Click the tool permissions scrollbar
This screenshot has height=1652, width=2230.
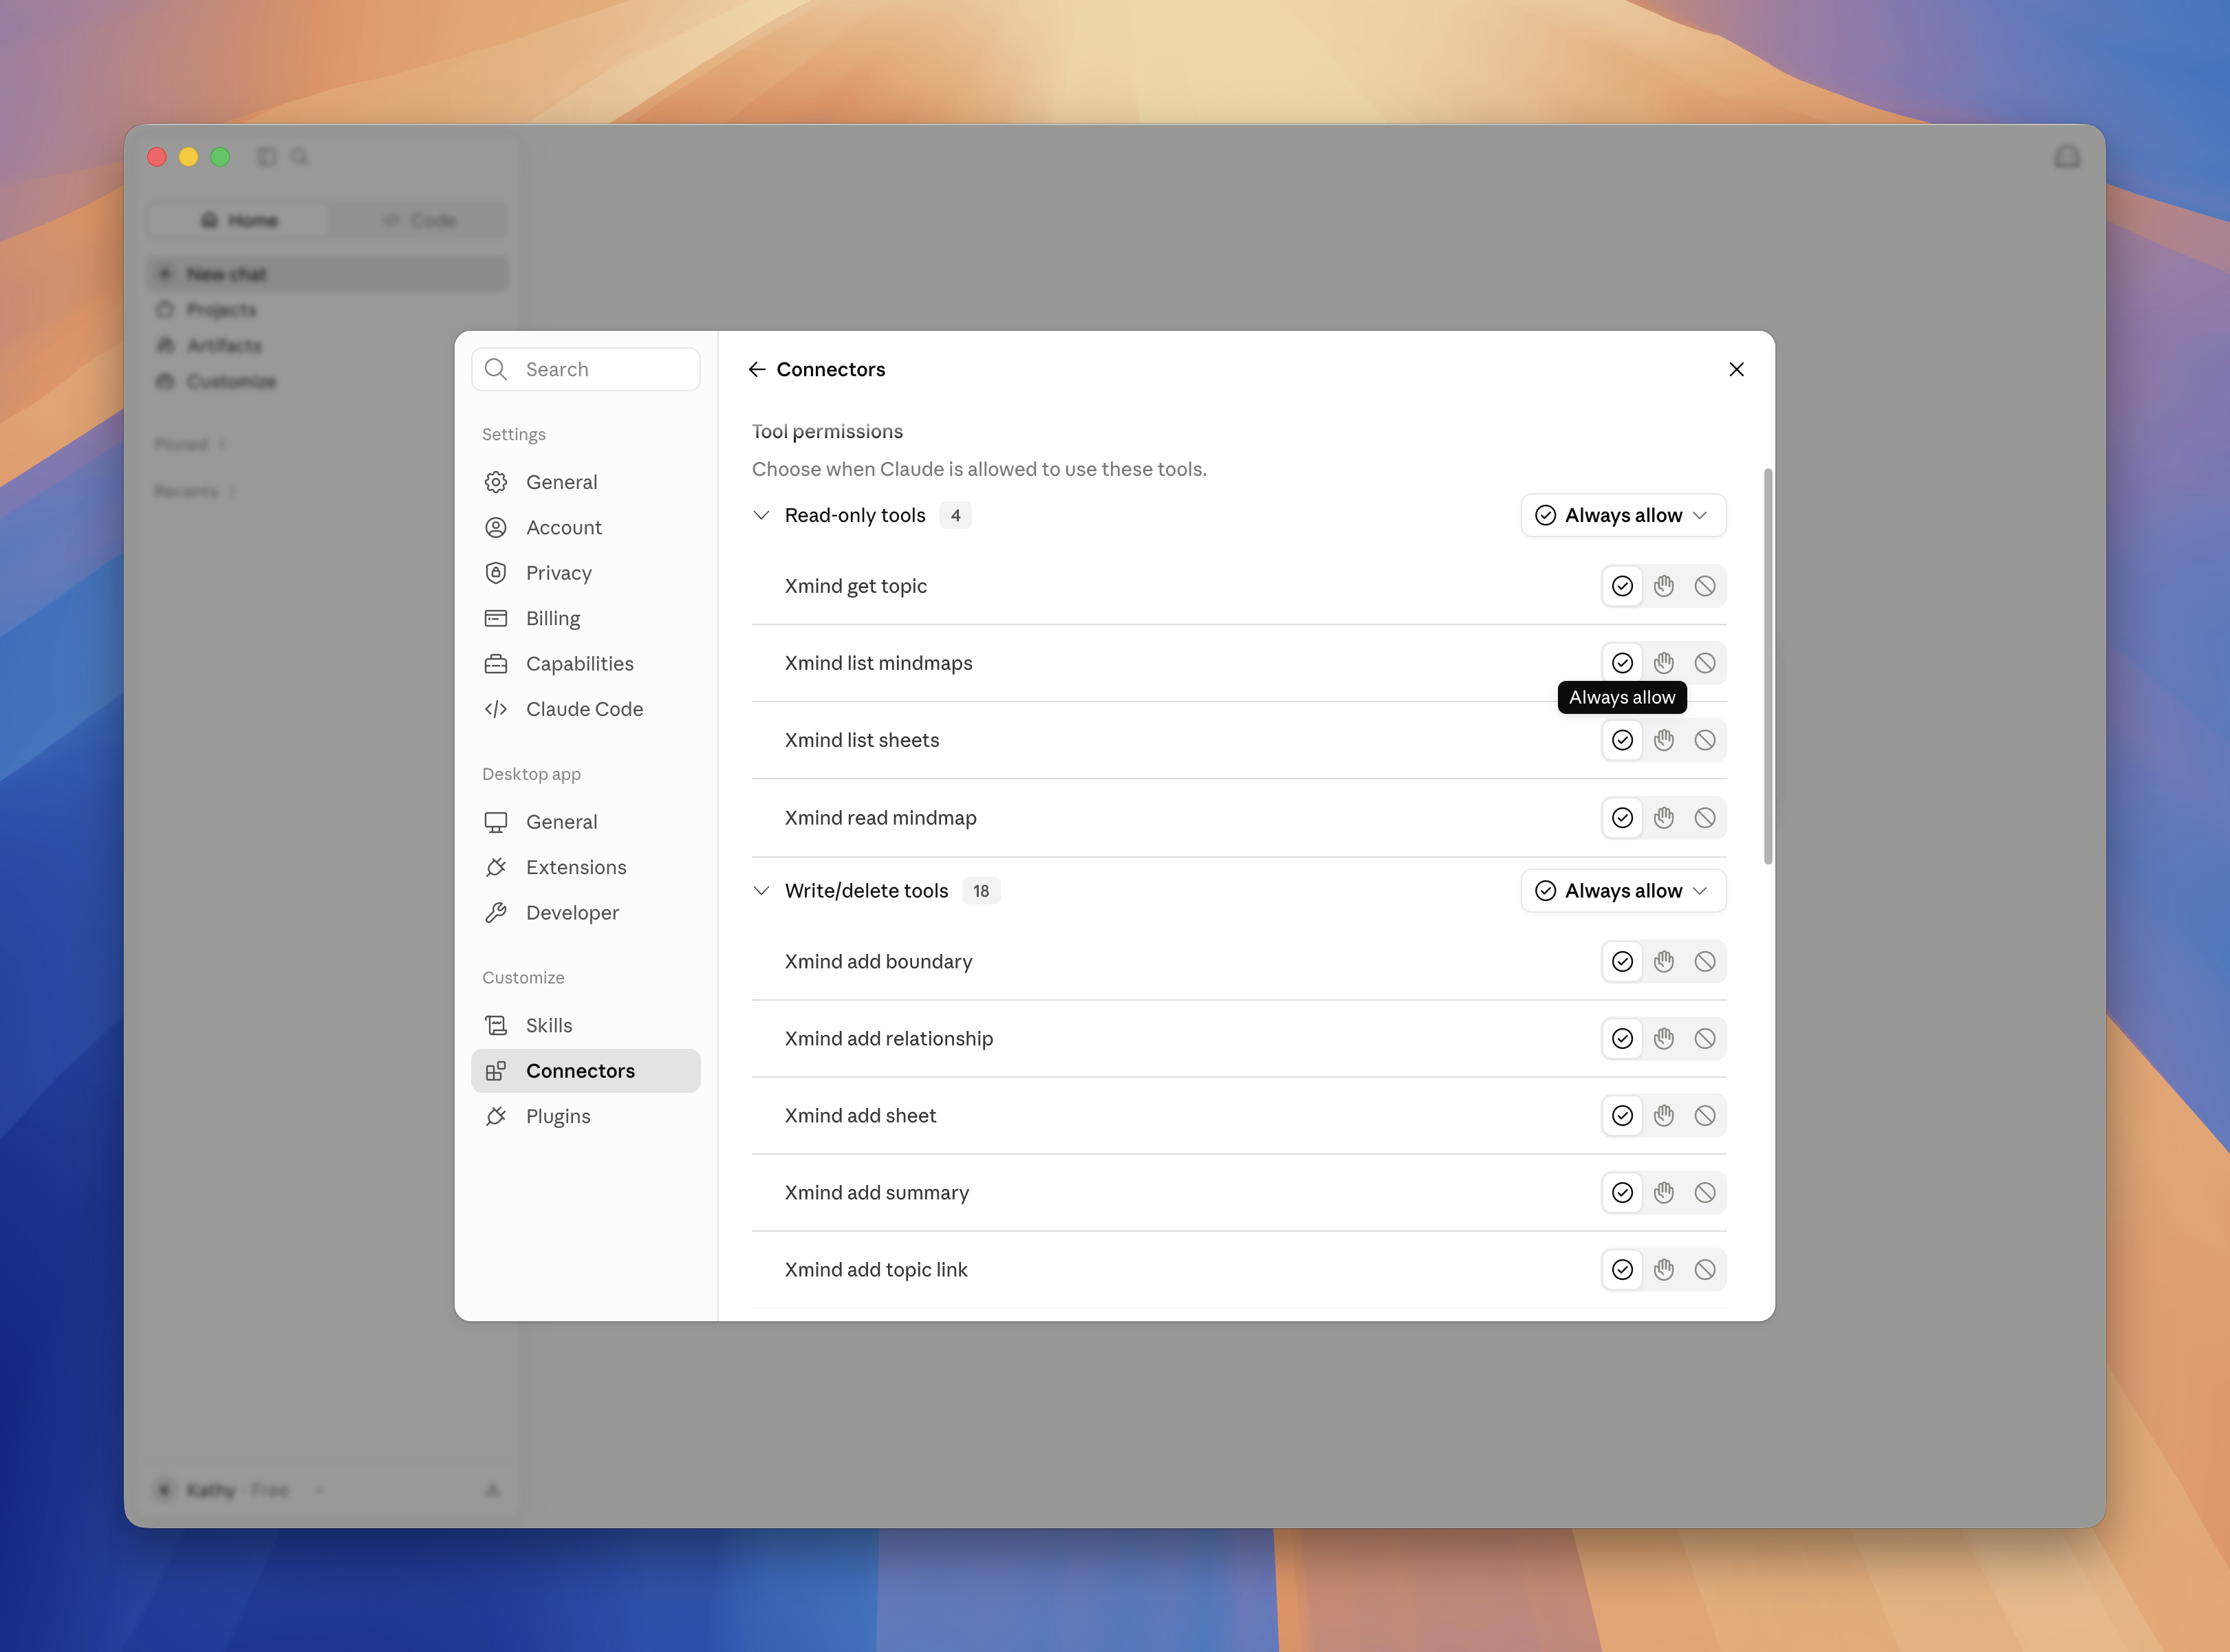(x=1768, y=666)
